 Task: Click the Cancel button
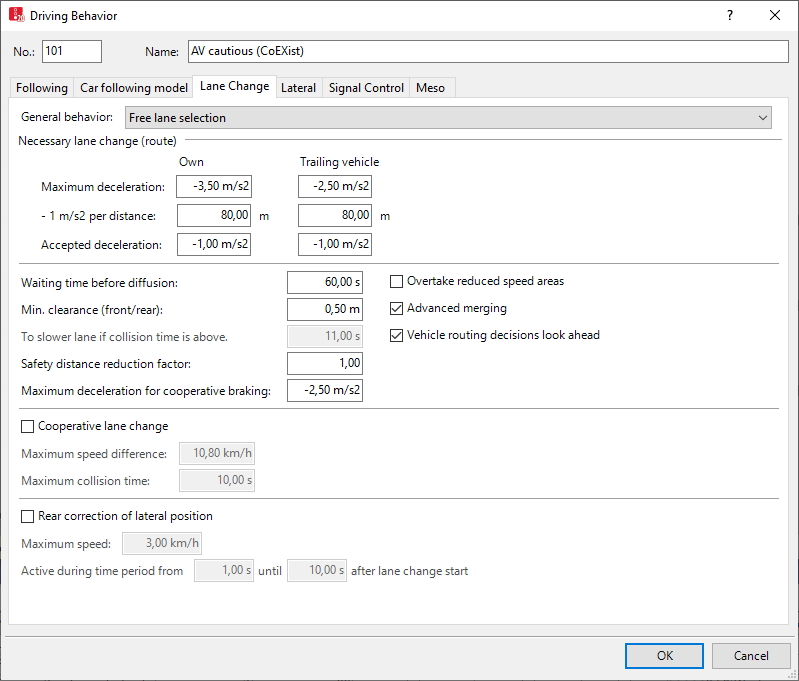pyautogui.click(x=751, y=656)
